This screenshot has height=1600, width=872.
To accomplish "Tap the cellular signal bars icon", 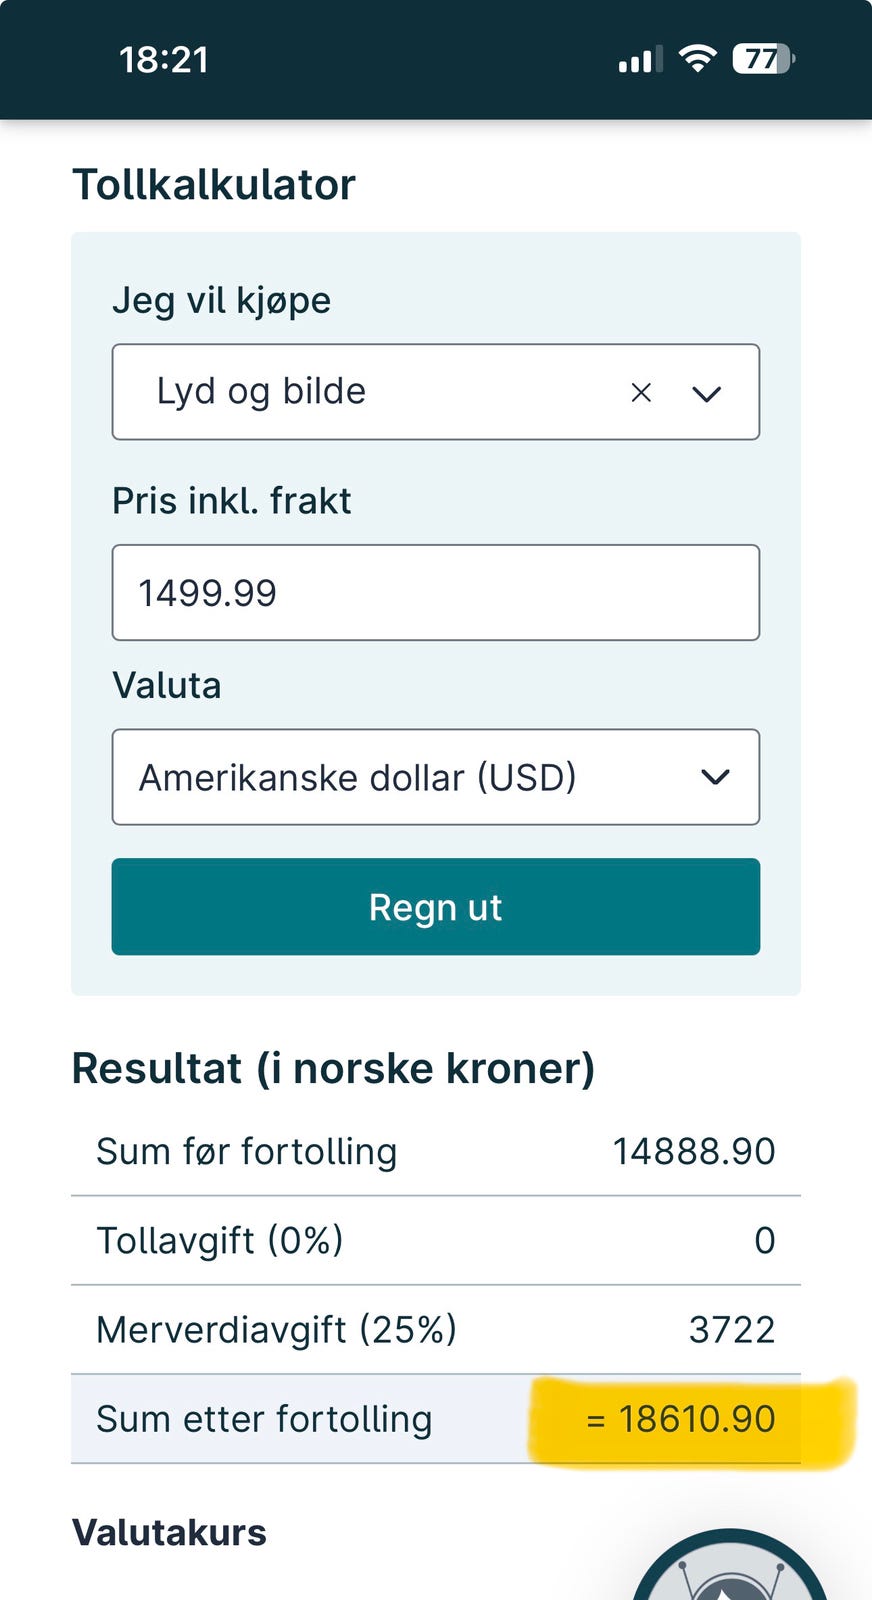I will coord(640,60).
